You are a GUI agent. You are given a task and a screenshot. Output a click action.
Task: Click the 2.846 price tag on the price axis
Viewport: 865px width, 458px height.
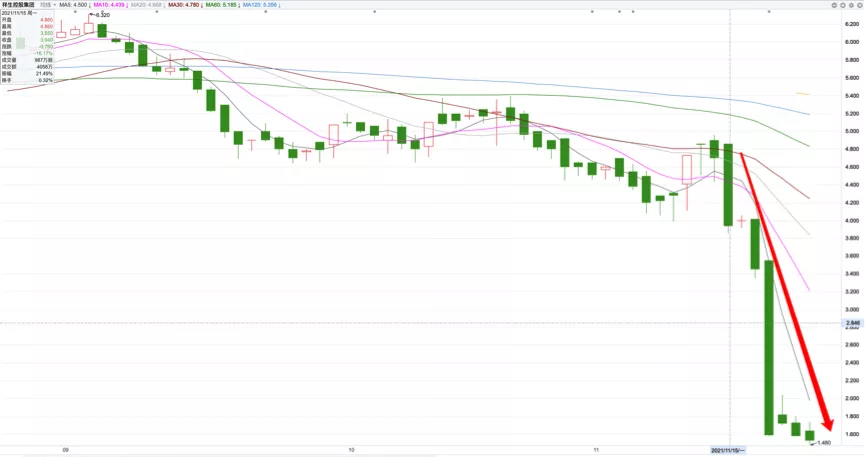(852, 323)
